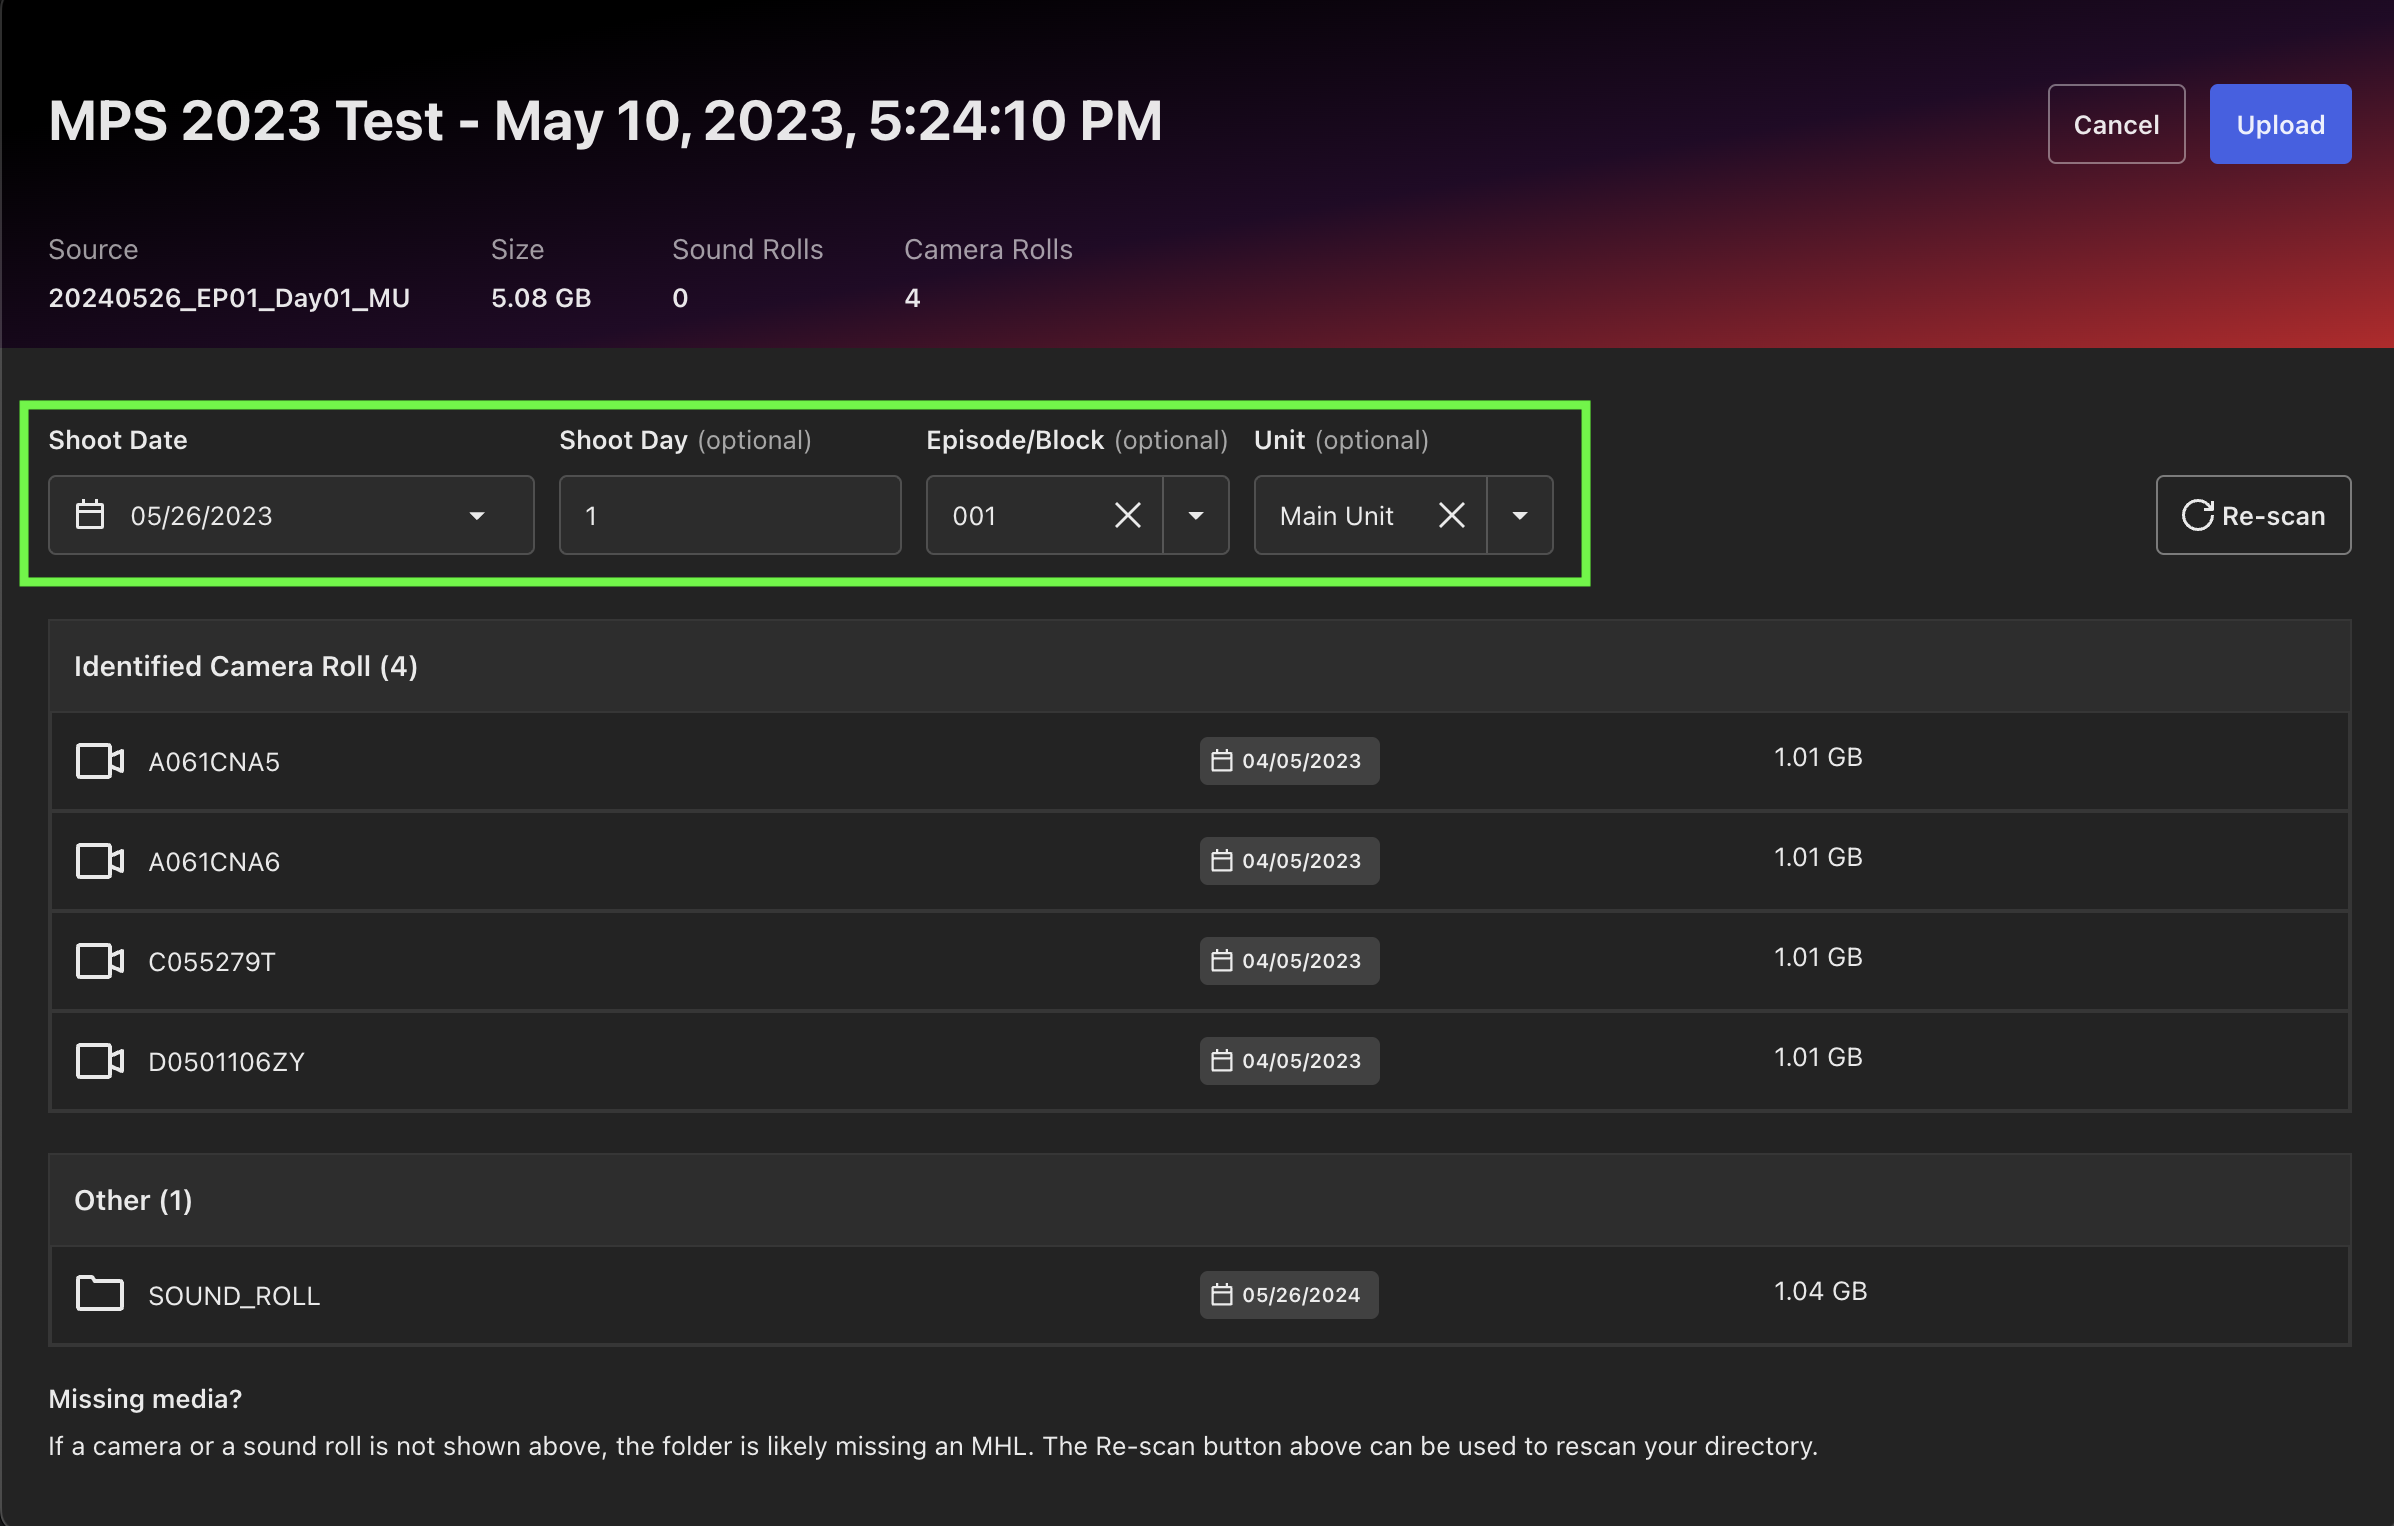Image resolution: width=2394 pixels, height=1526 pixels.
Task: Expand the Episode/Block dropdown
Action: click(x=1196, y=515)
